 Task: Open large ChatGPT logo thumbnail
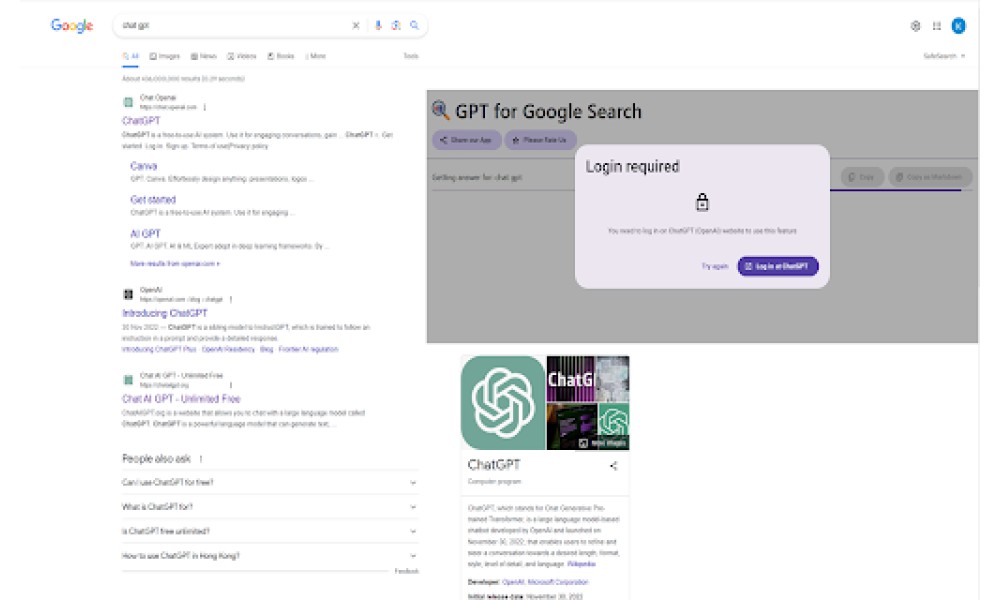[x=503, y=403]
